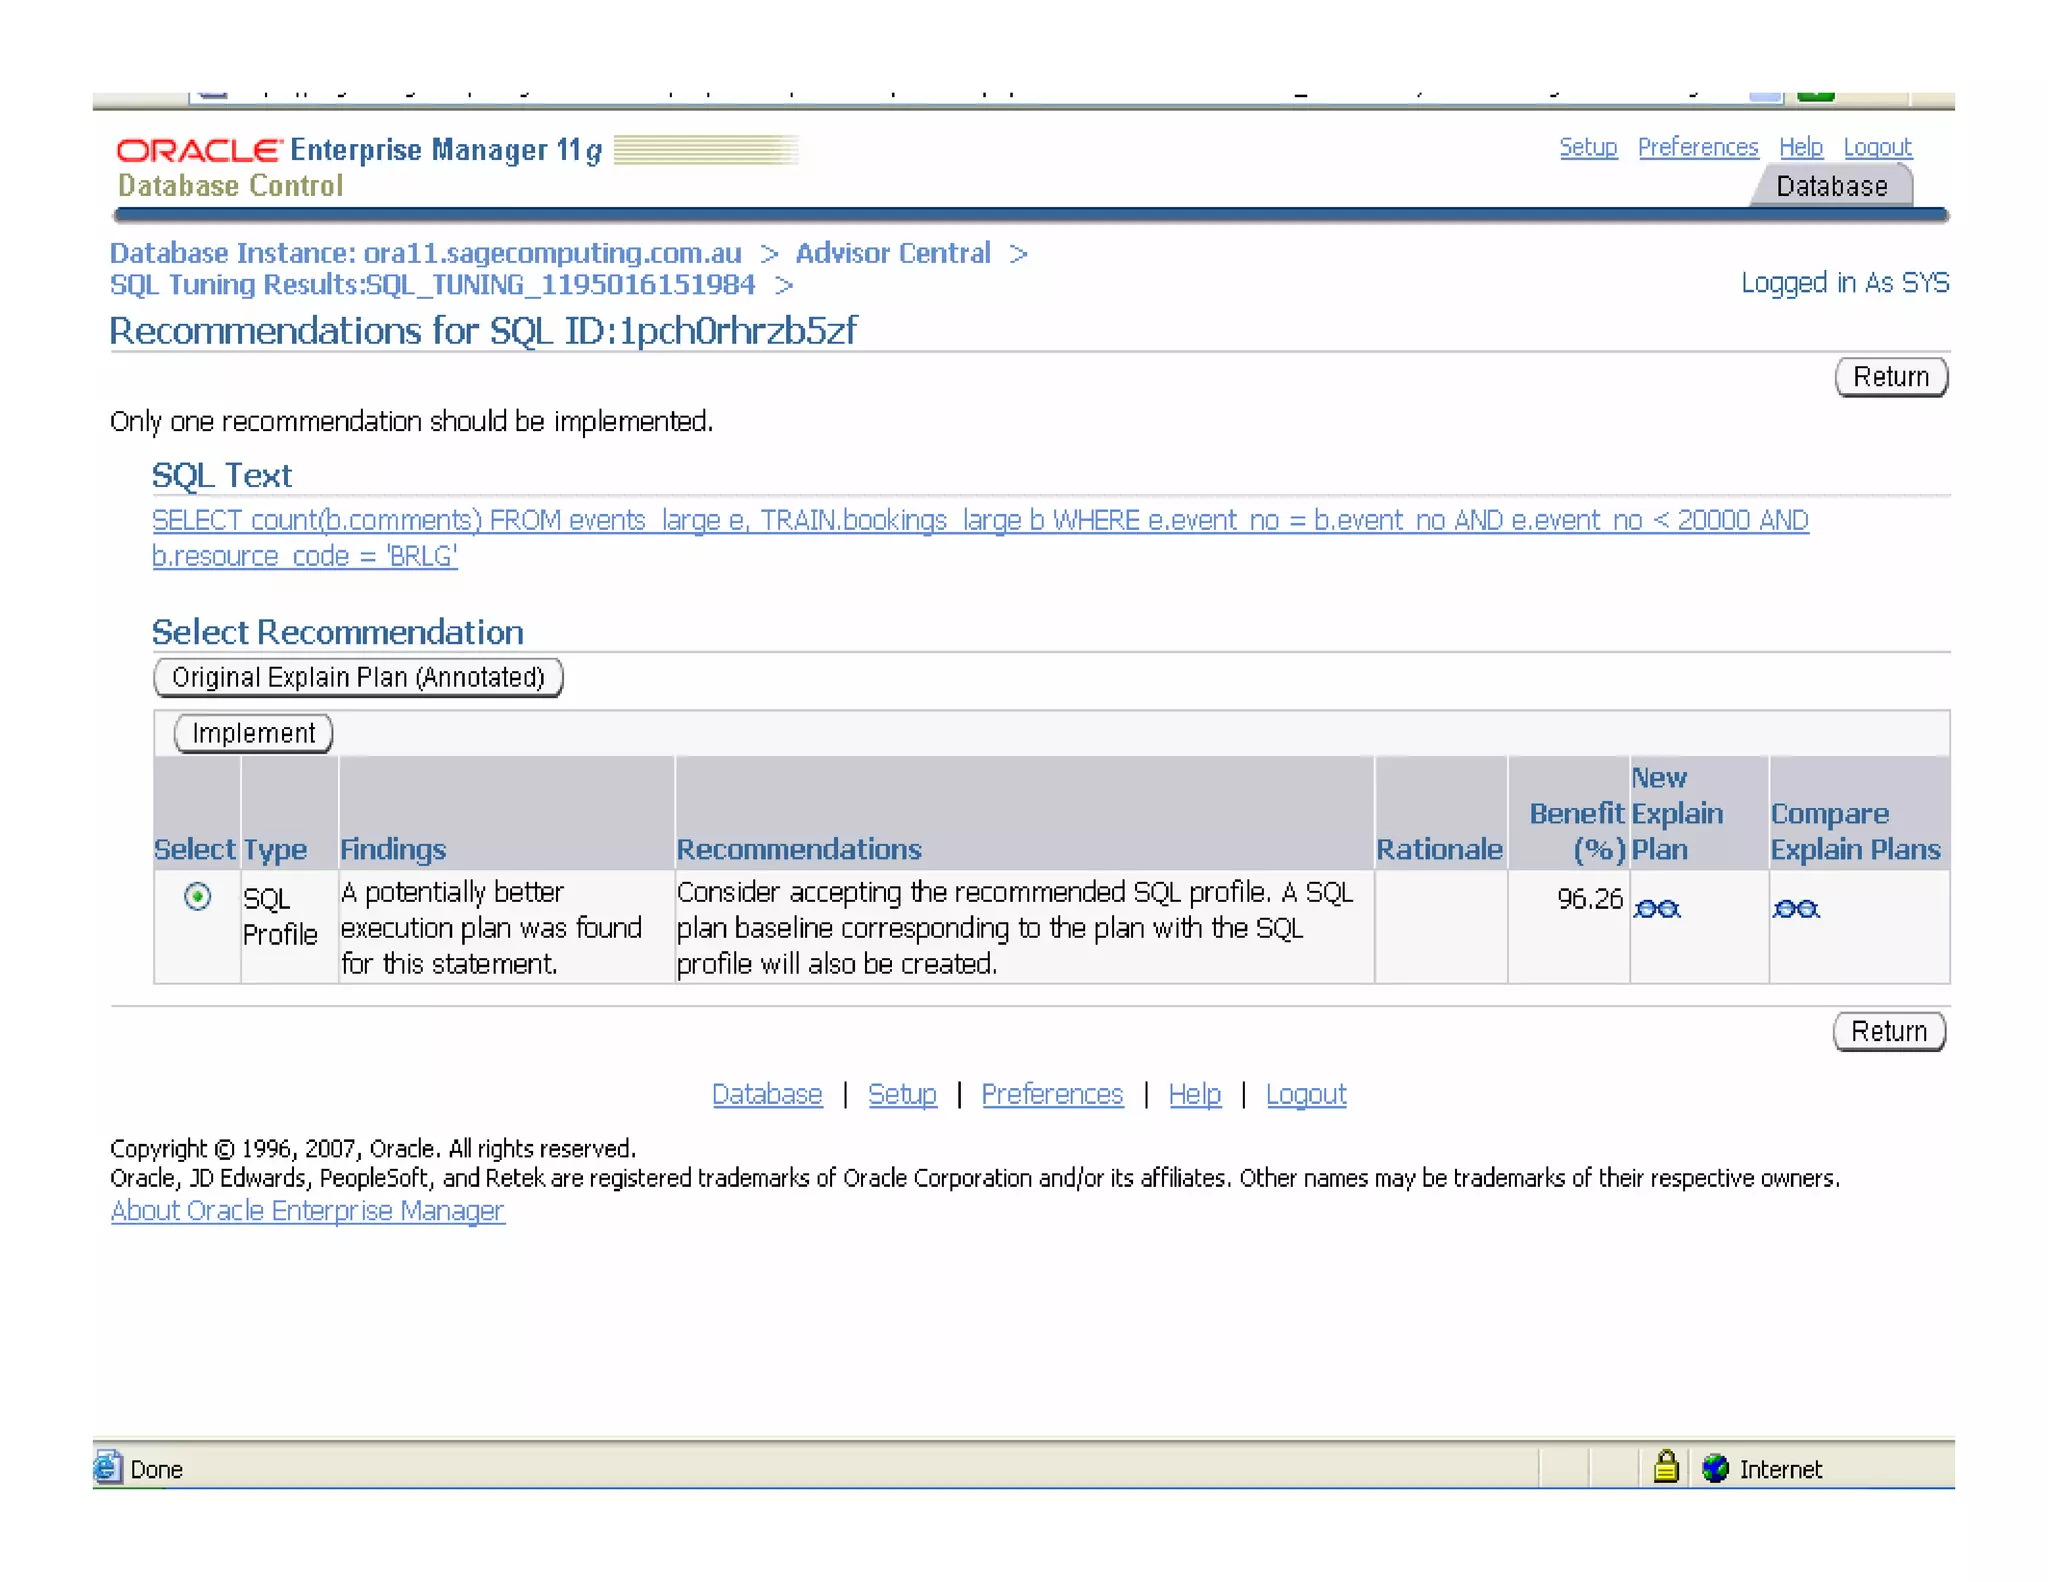Go to Advisor Central breadcrumb
2048x1582 pixels.
pos(893,253)
